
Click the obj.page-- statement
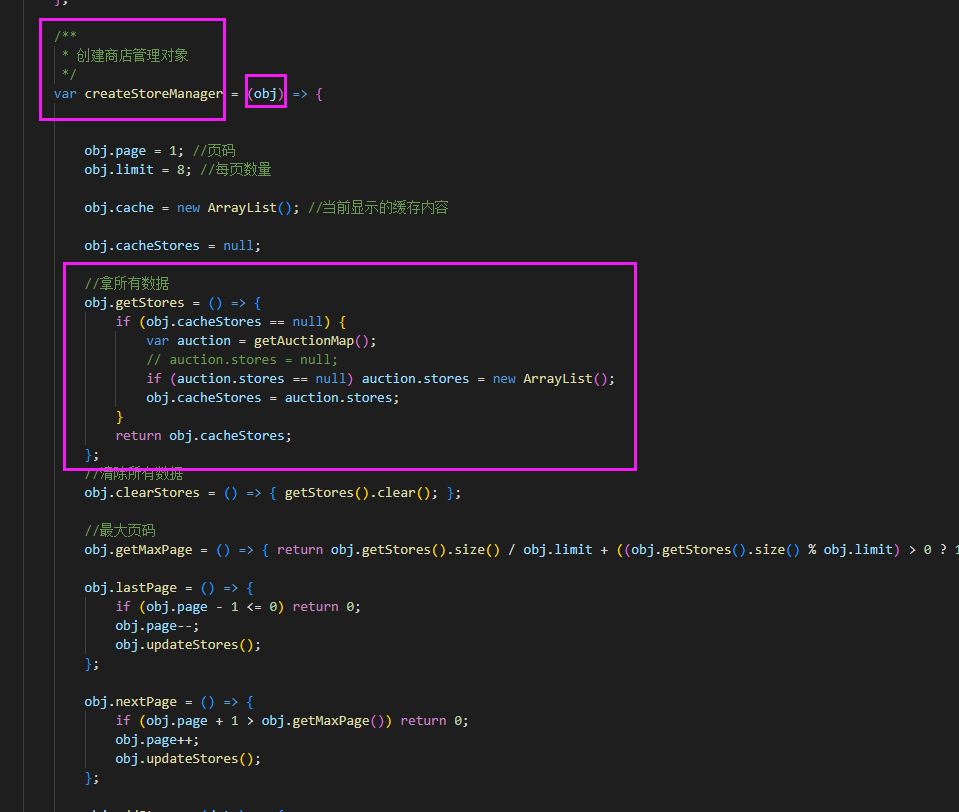[157, 626]
